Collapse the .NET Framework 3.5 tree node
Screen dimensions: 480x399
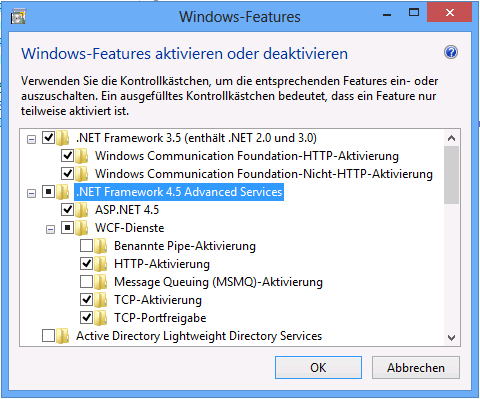click(x=31, y=139)
